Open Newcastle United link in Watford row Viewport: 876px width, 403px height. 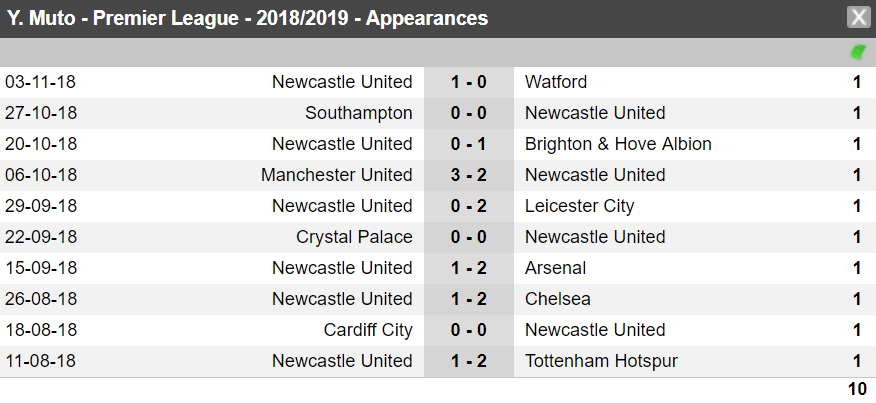[342, 82]
